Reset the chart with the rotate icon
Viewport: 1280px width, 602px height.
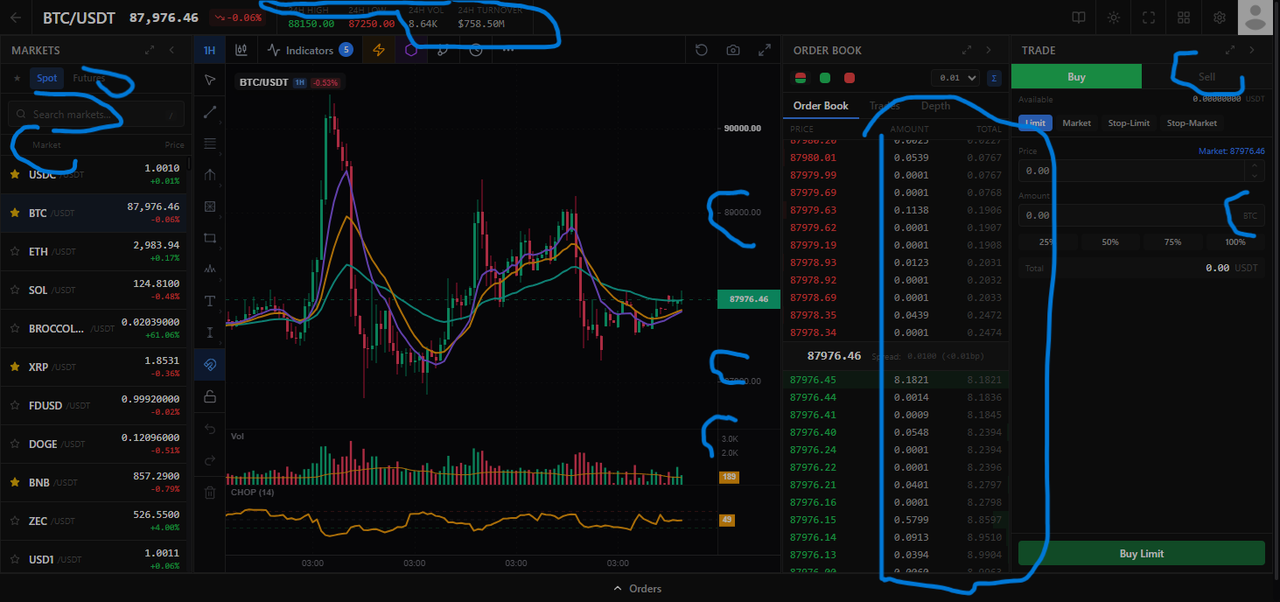[x=701, y=50]
